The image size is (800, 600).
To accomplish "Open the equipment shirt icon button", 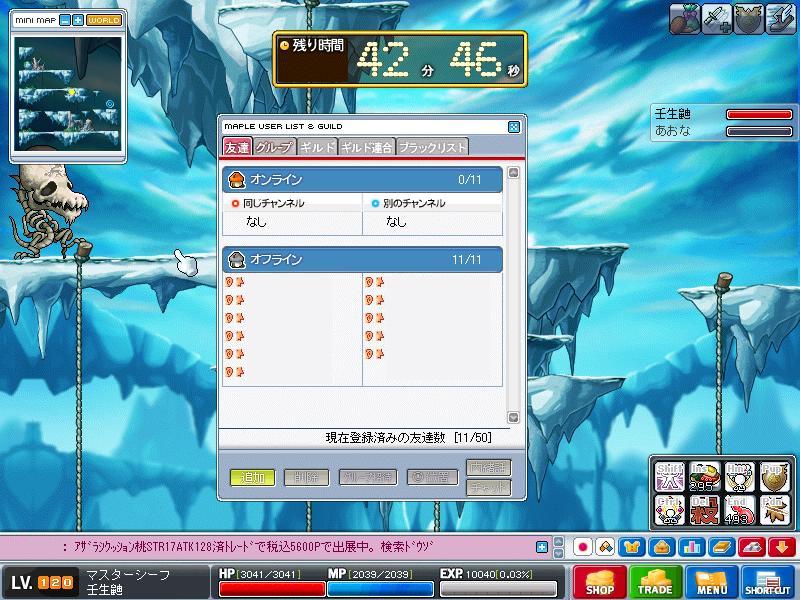I will pos(632,547).
